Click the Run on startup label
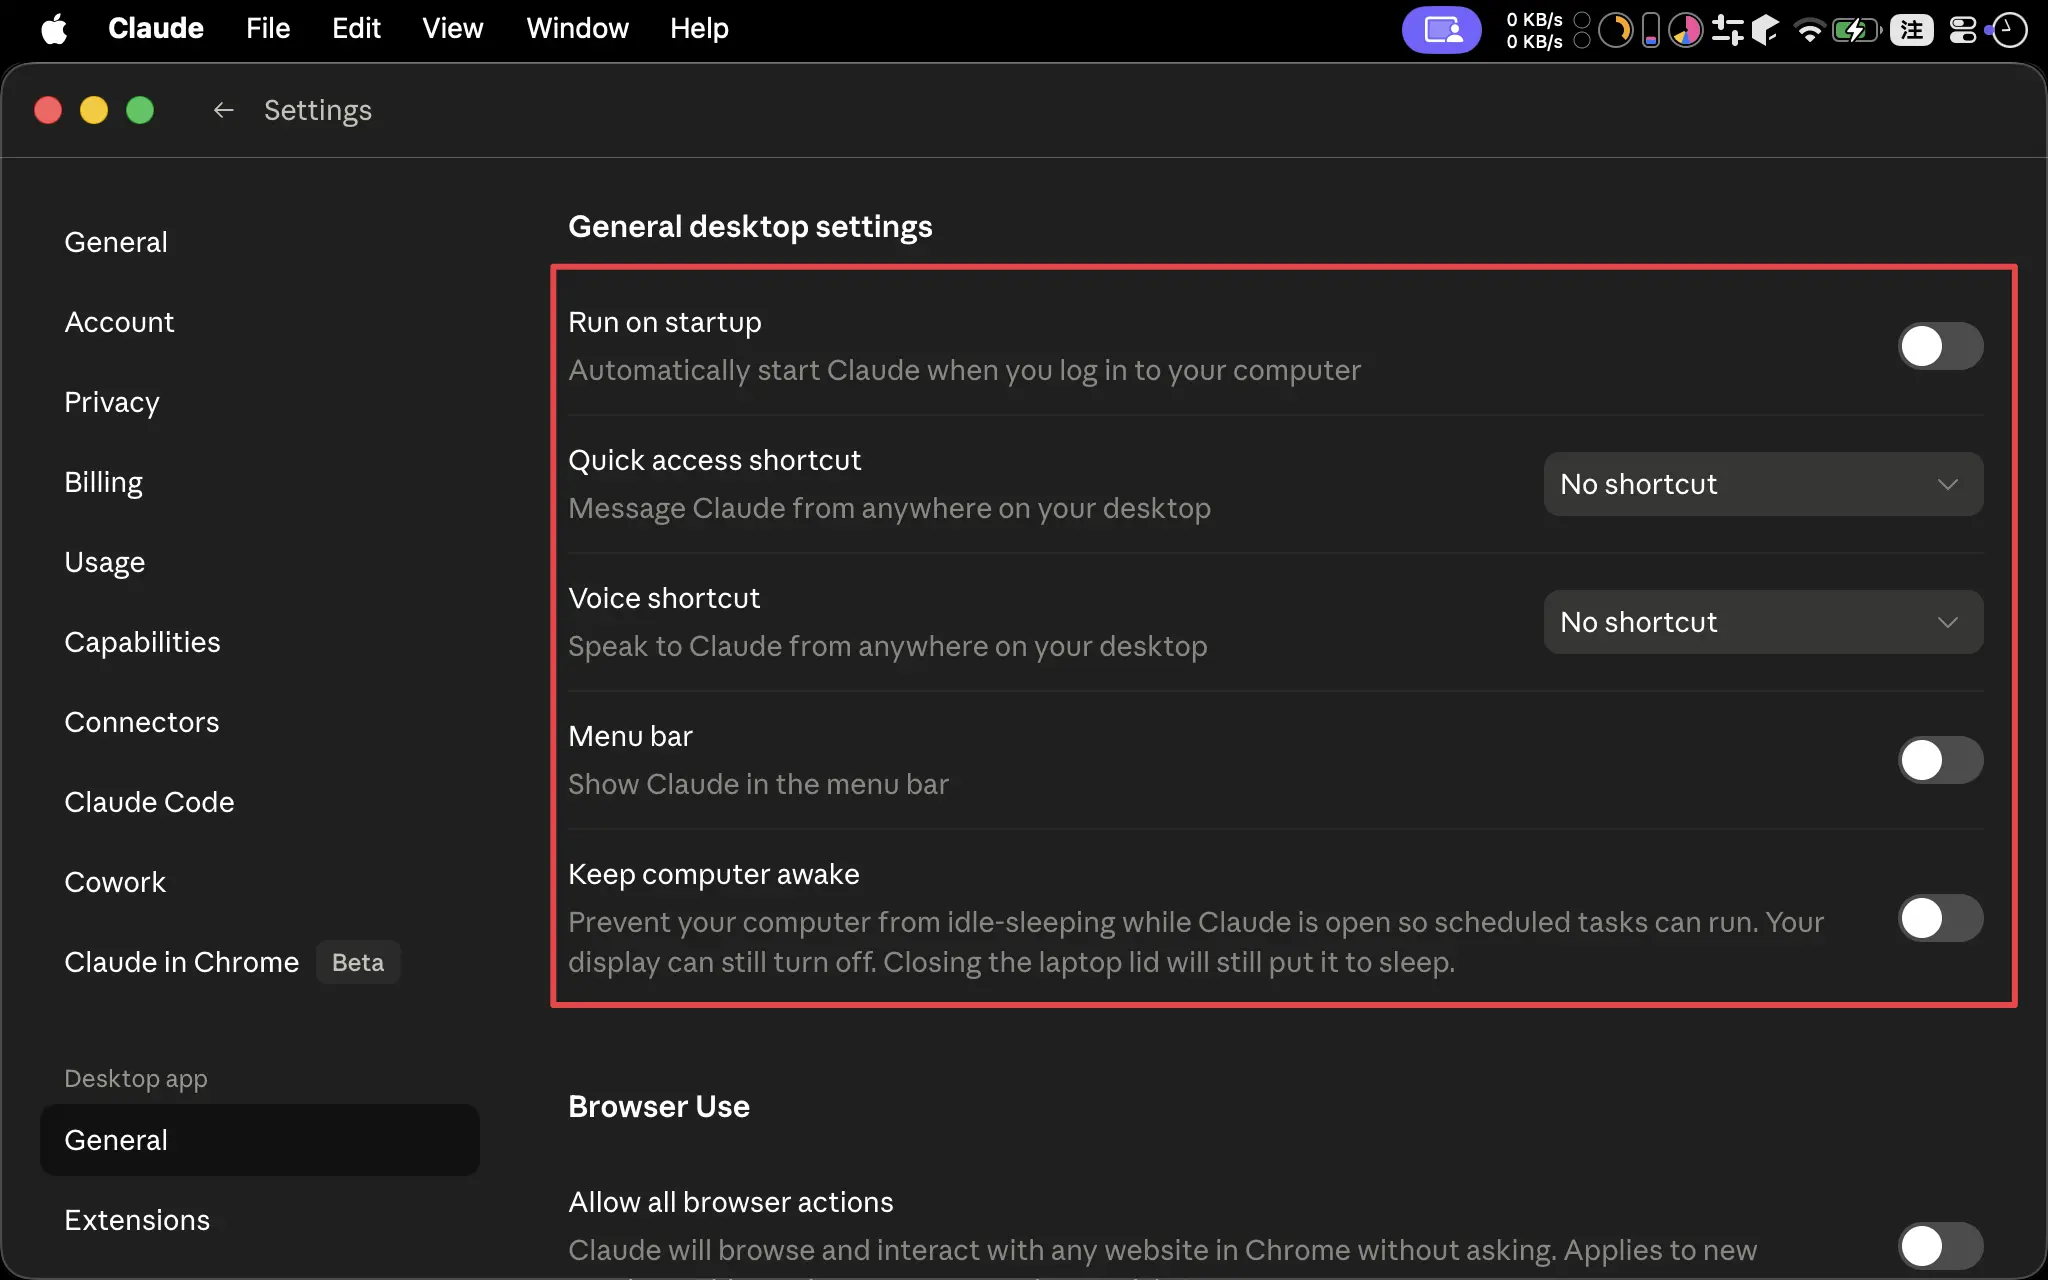2048x1280 pixels. pyautogui.click(x=665, y=322)
